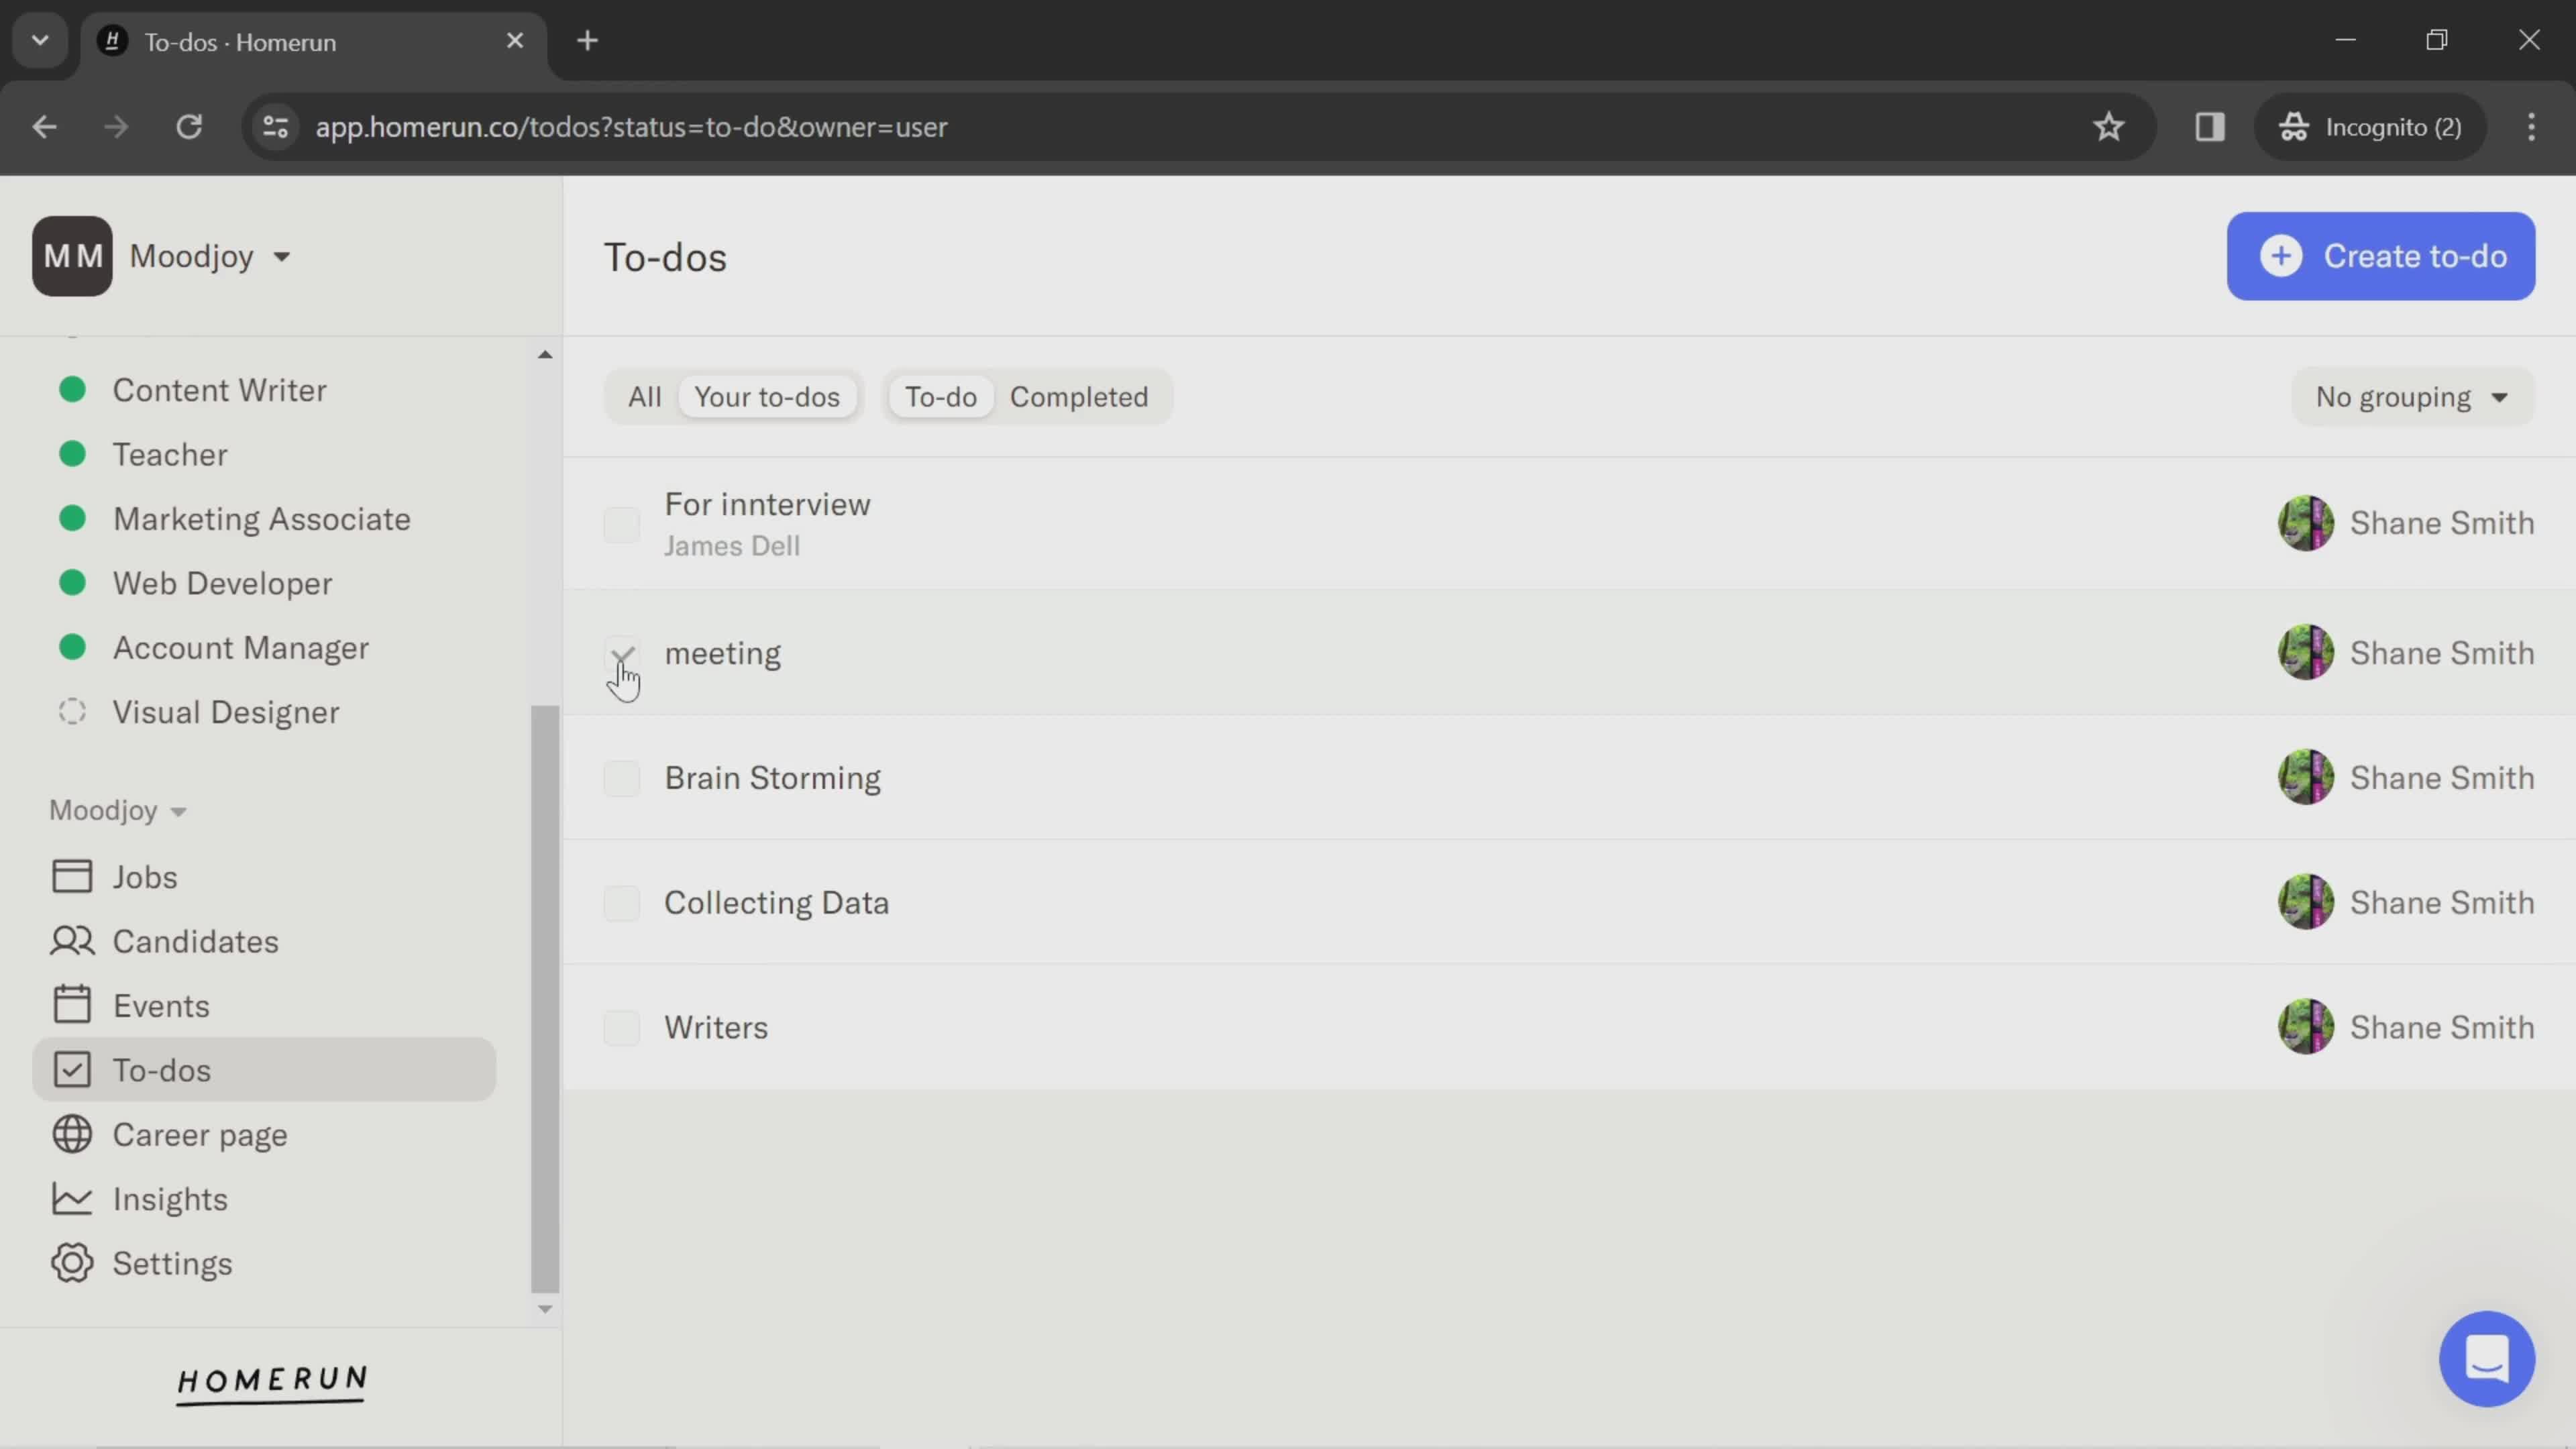2576x1449 pixels.
Task: Open the Marketing Associate job link
Action: coord(261,519)
